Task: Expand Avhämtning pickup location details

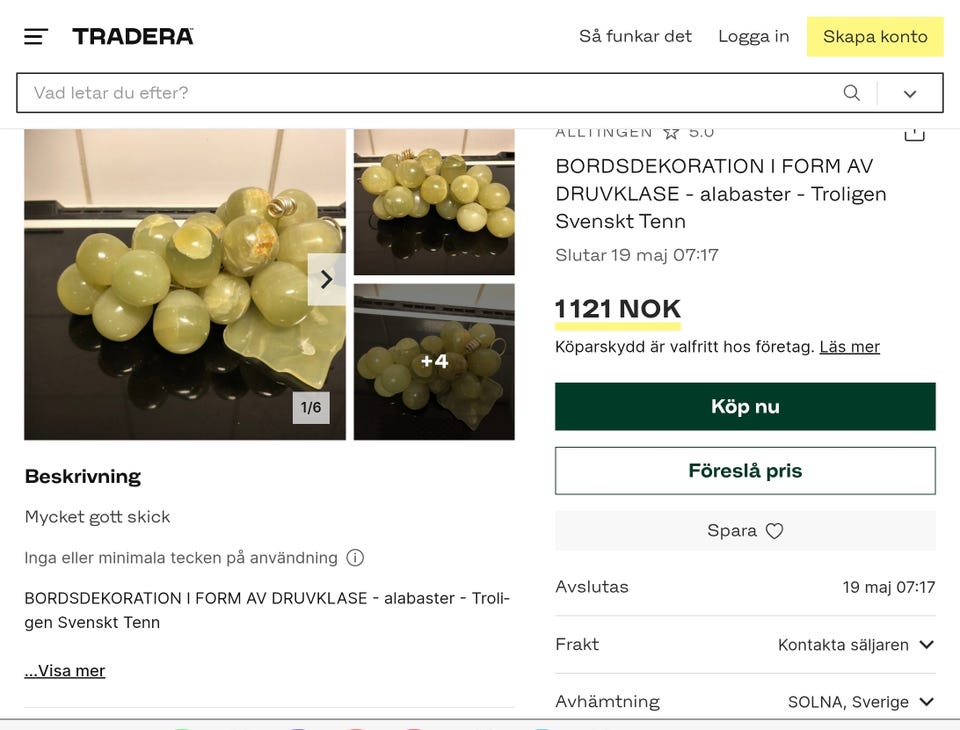Action: [x=926, y=702]
